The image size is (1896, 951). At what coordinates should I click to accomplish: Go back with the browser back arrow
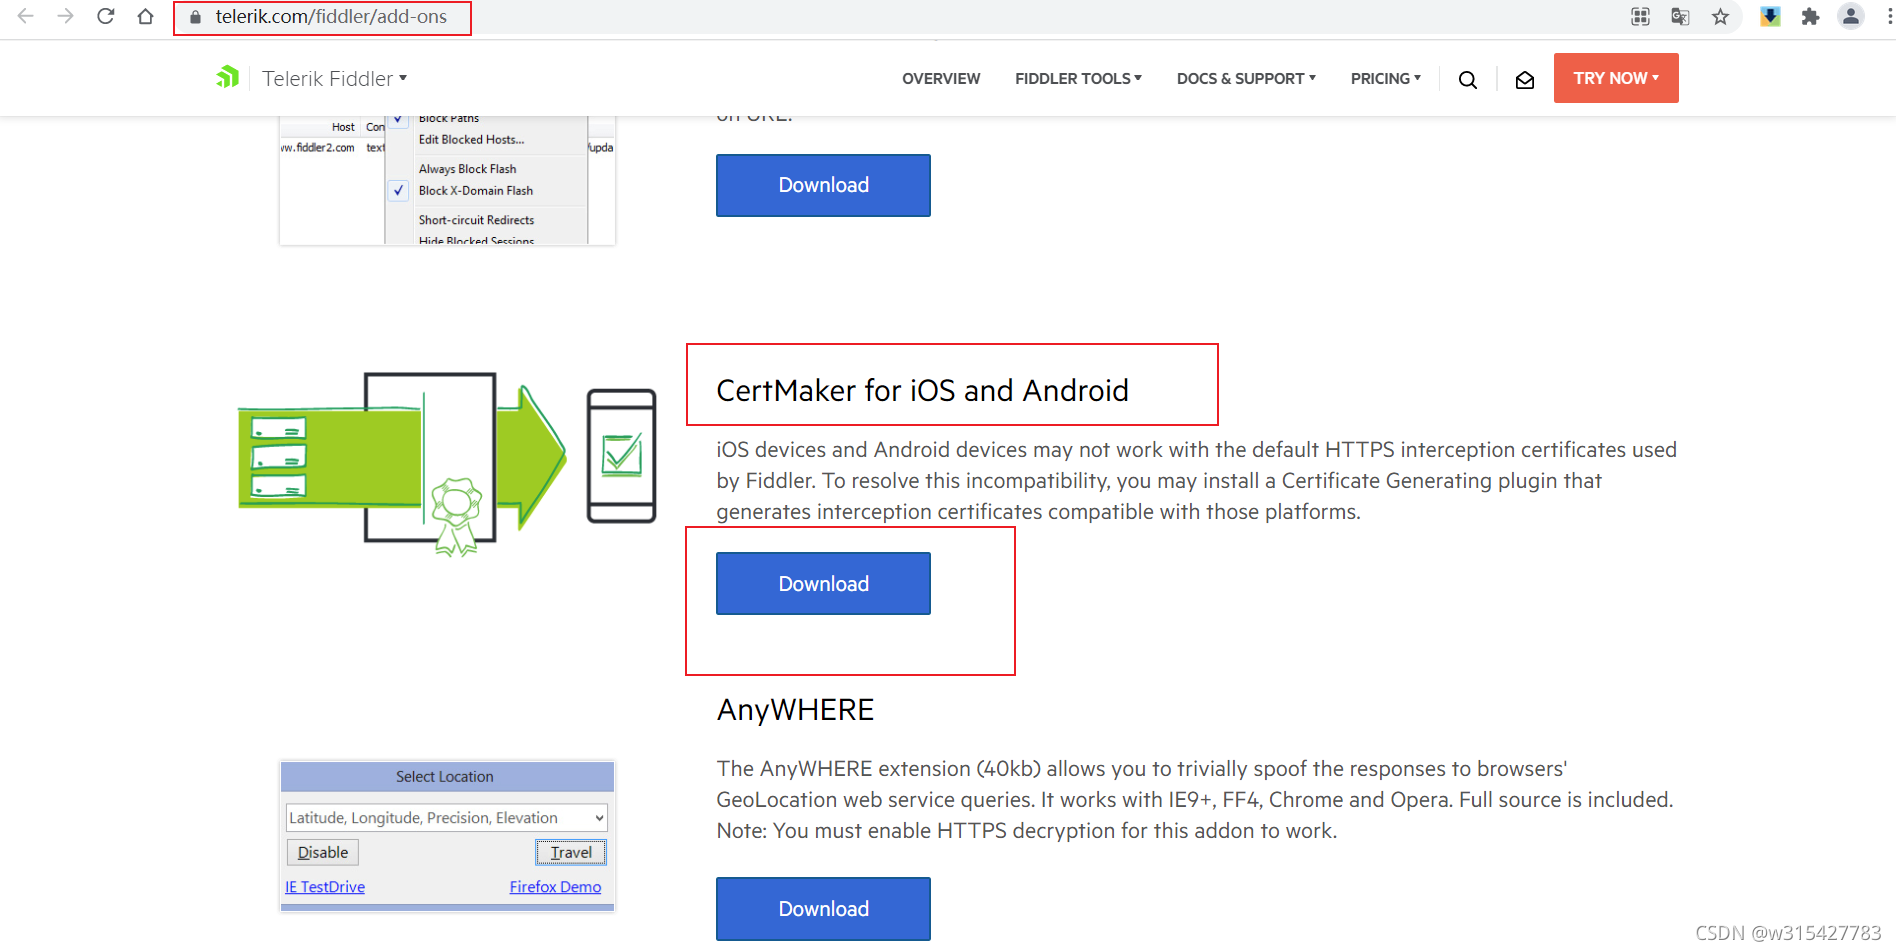26,16
